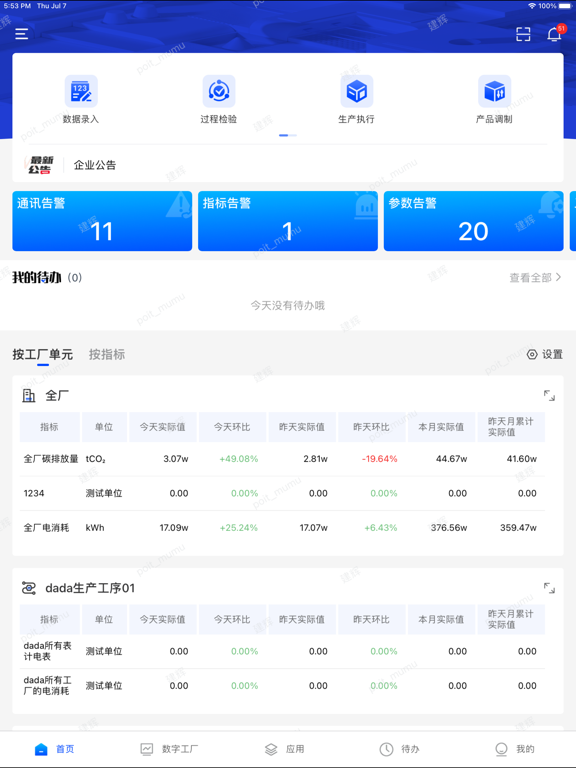Select 全厂碳排放量 row label
Screen dimensions: 576x768
point(51,459)
